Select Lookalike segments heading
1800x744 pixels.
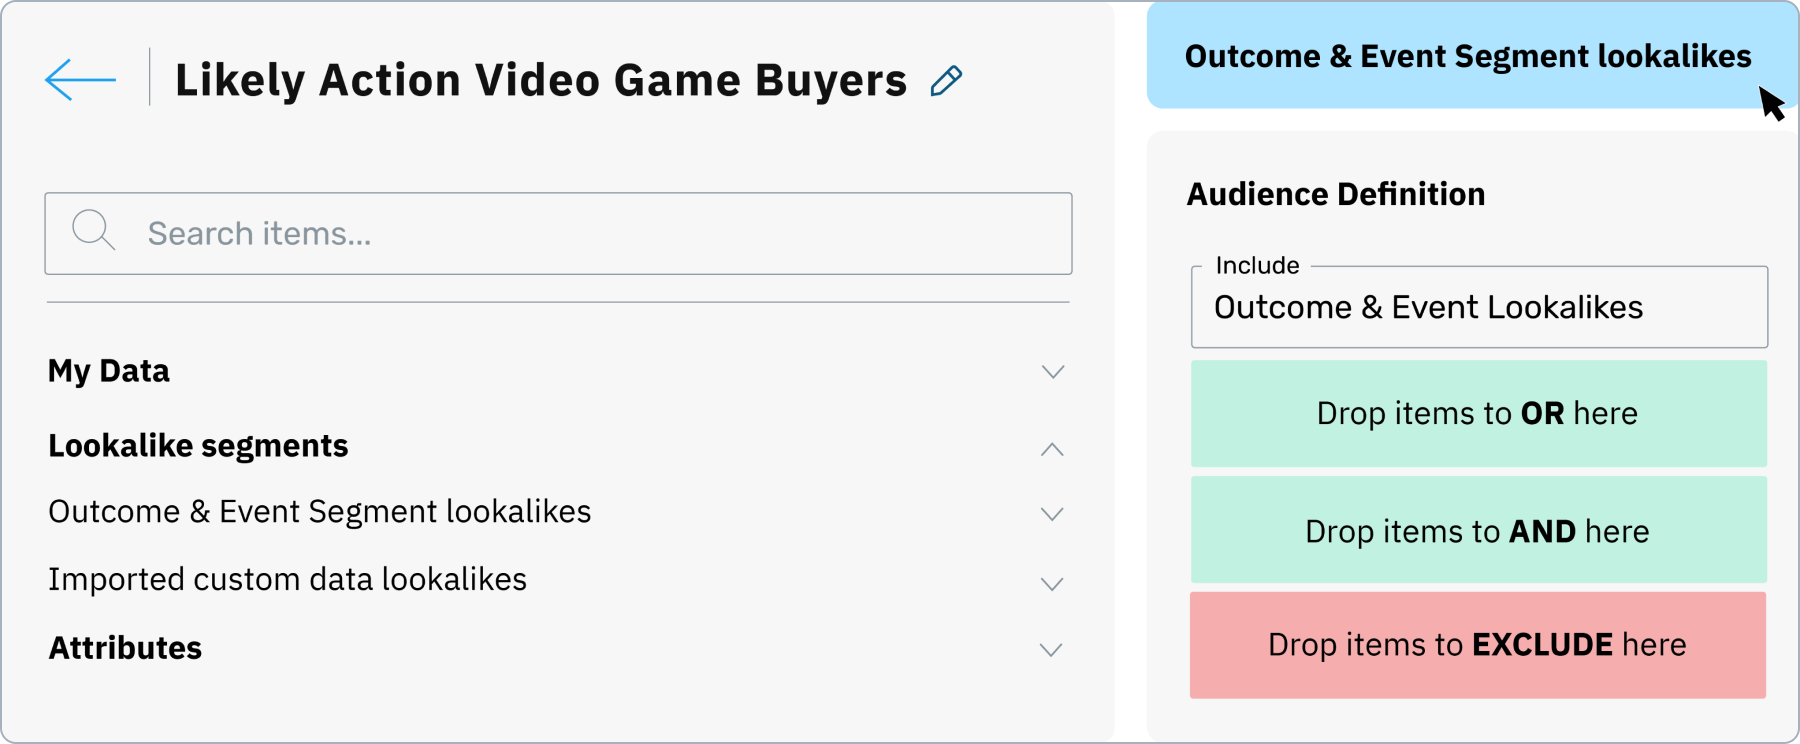point(198,446)
